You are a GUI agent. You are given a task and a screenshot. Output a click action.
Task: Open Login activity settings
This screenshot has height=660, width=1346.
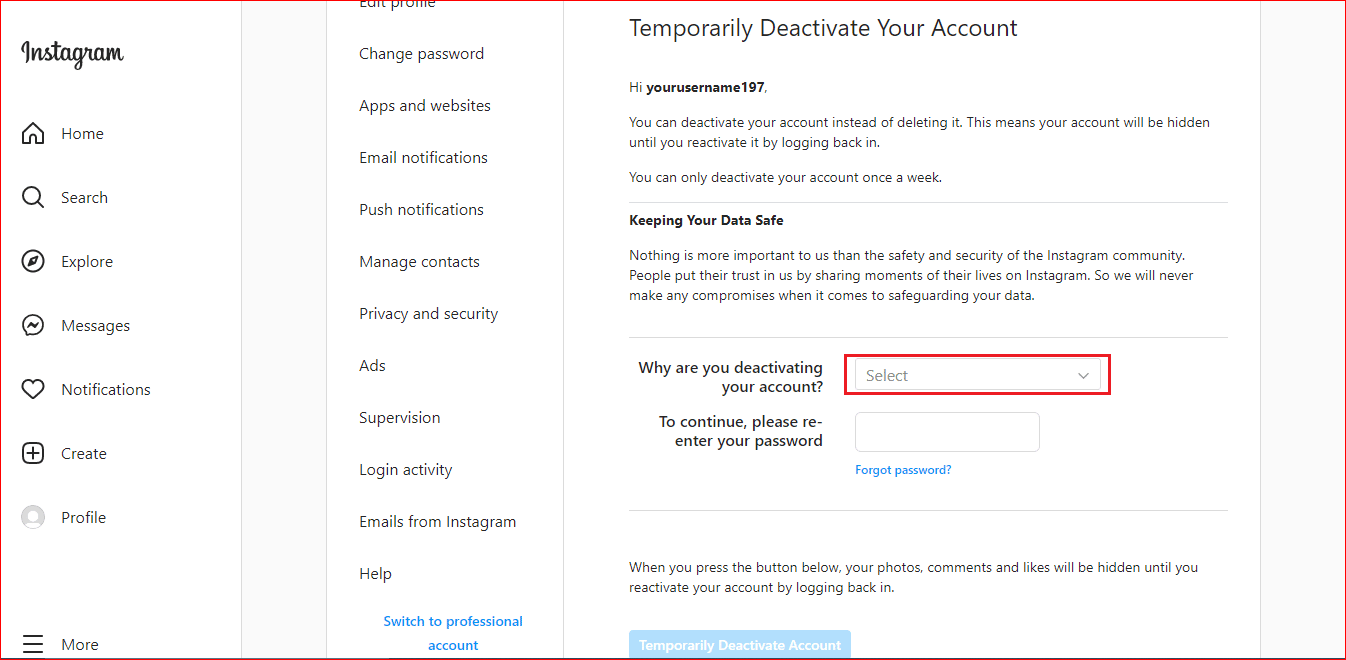405,470
